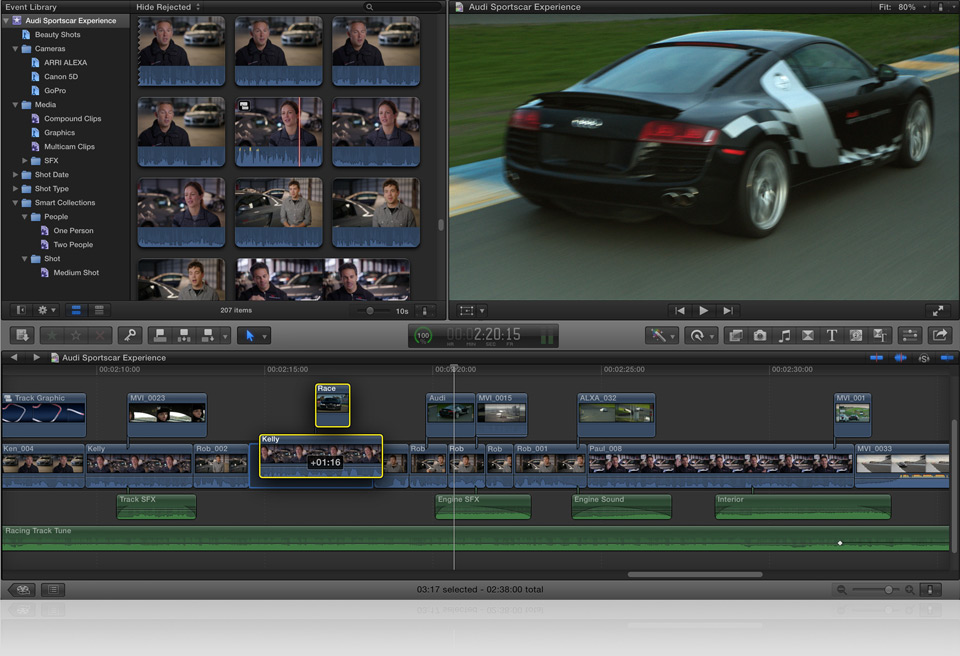Collapse the People folder
Screen dimensions: 960x656
coord(24,217)
